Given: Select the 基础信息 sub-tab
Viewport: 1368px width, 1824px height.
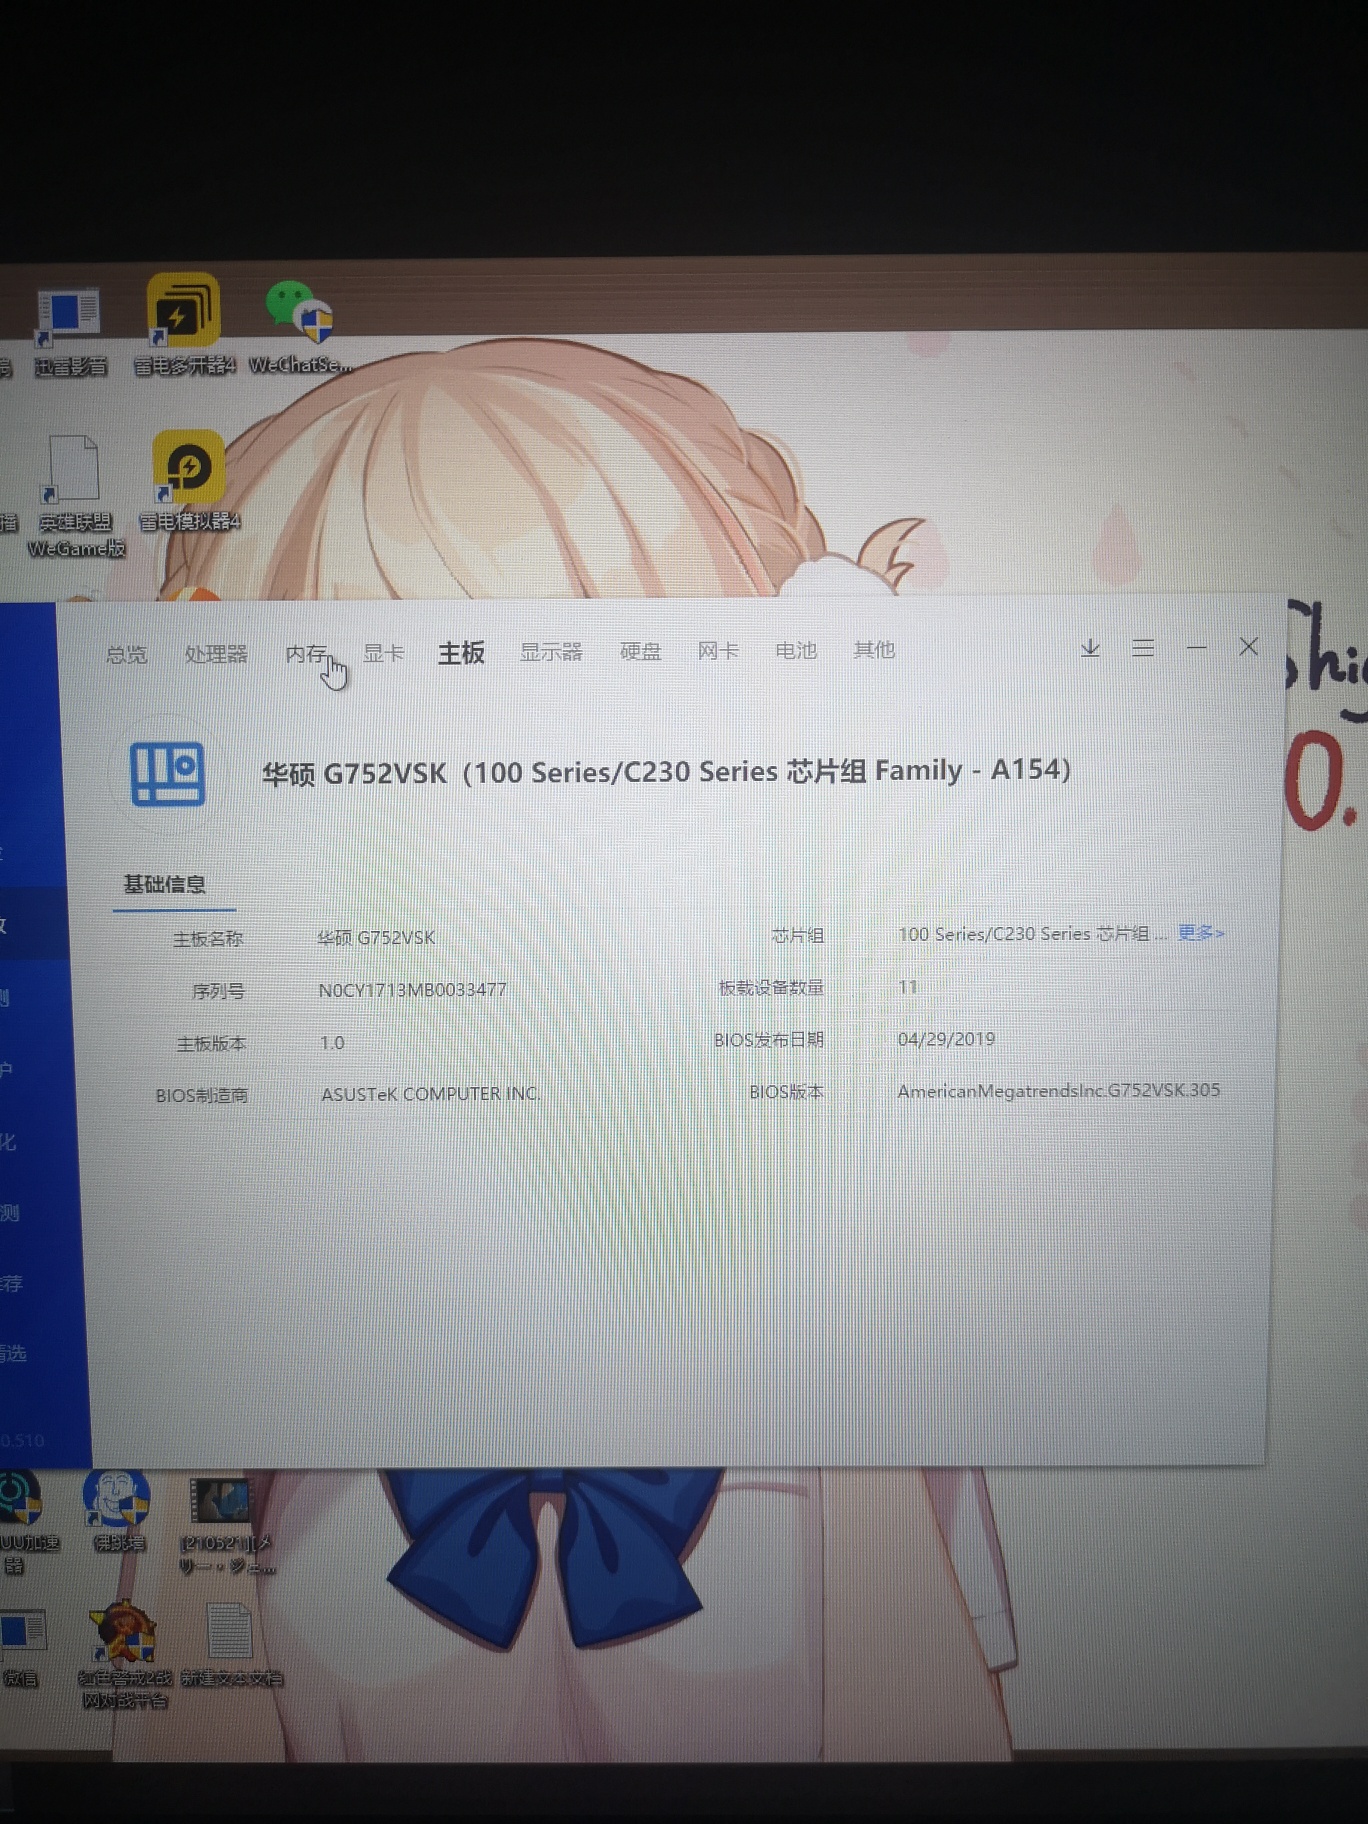Looking at the screenshot, I should 165,884.
